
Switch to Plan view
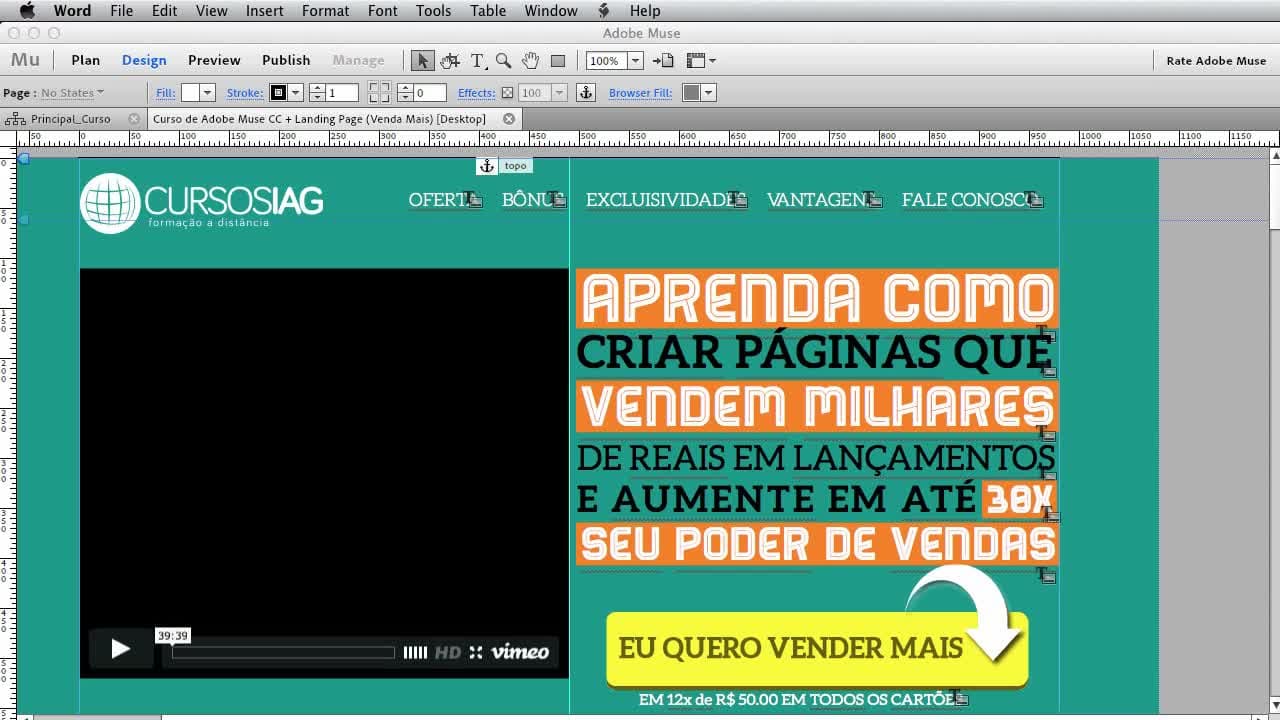click(86, 60)
